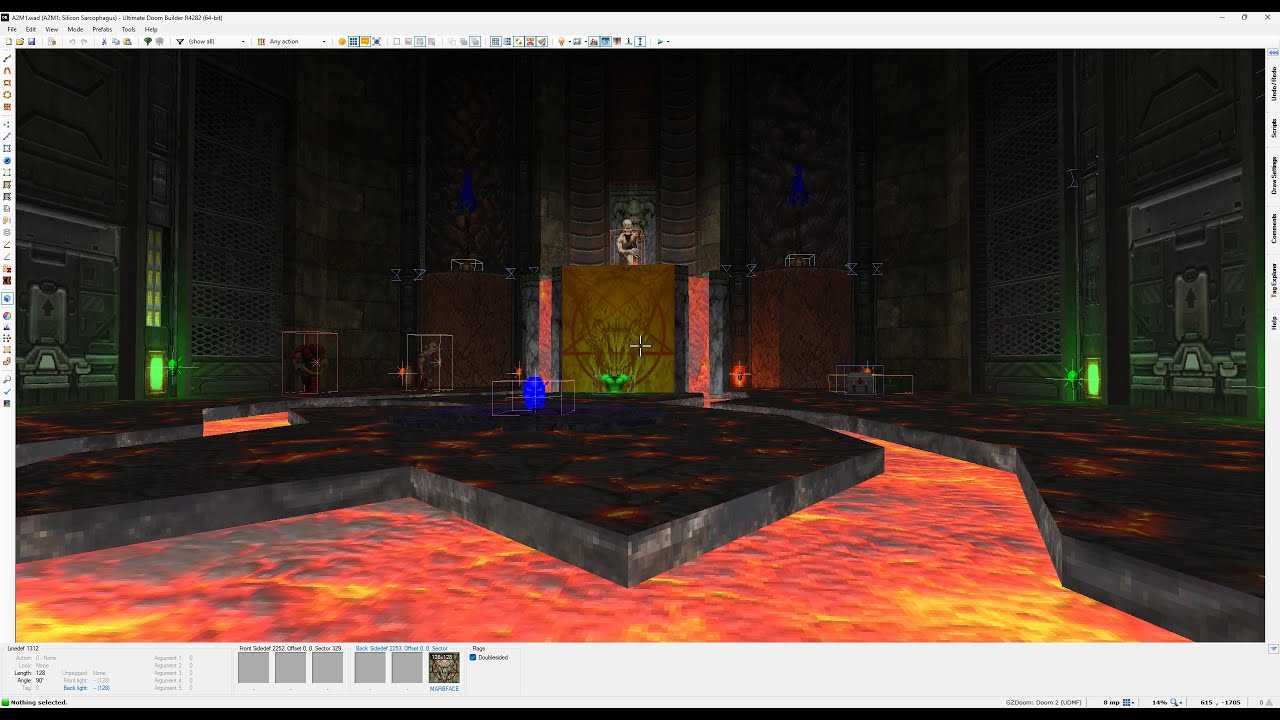This screenshot has width=1280, height=720.
Task: Open the Help menu in menu bar
Action: [x=151, y=29]
